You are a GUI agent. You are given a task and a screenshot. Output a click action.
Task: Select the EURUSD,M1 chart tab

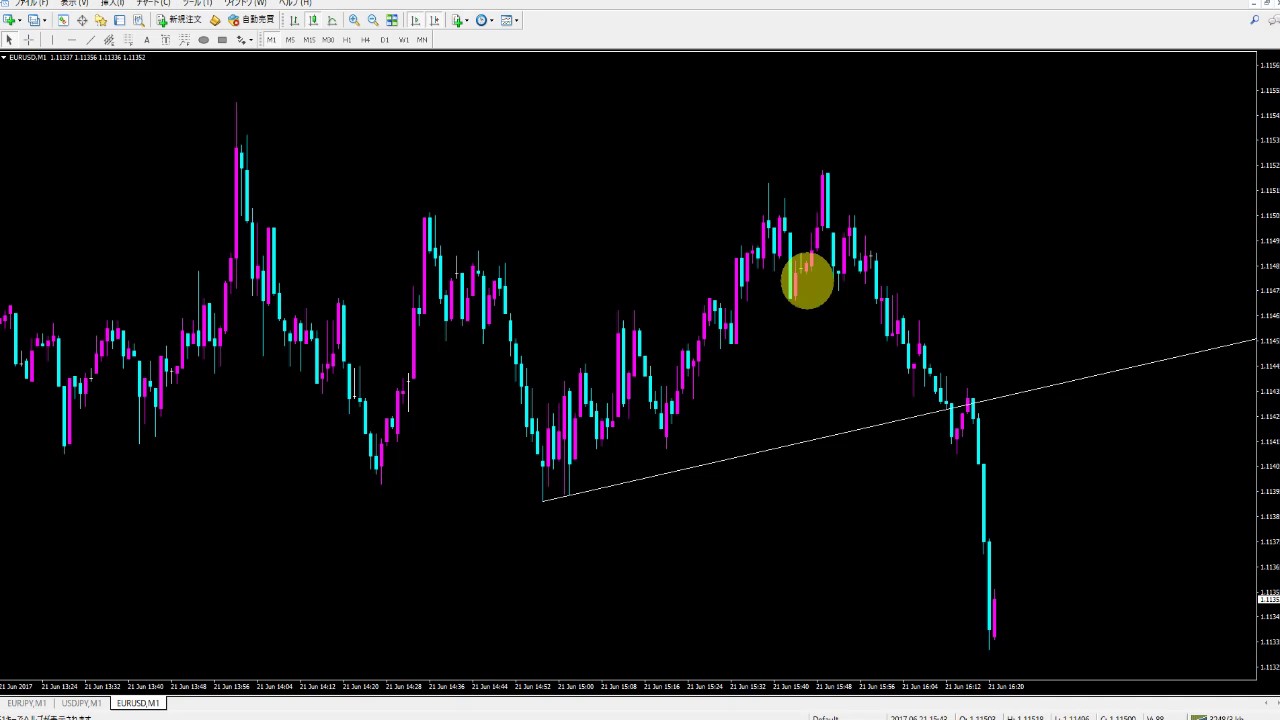click(138, 703)
